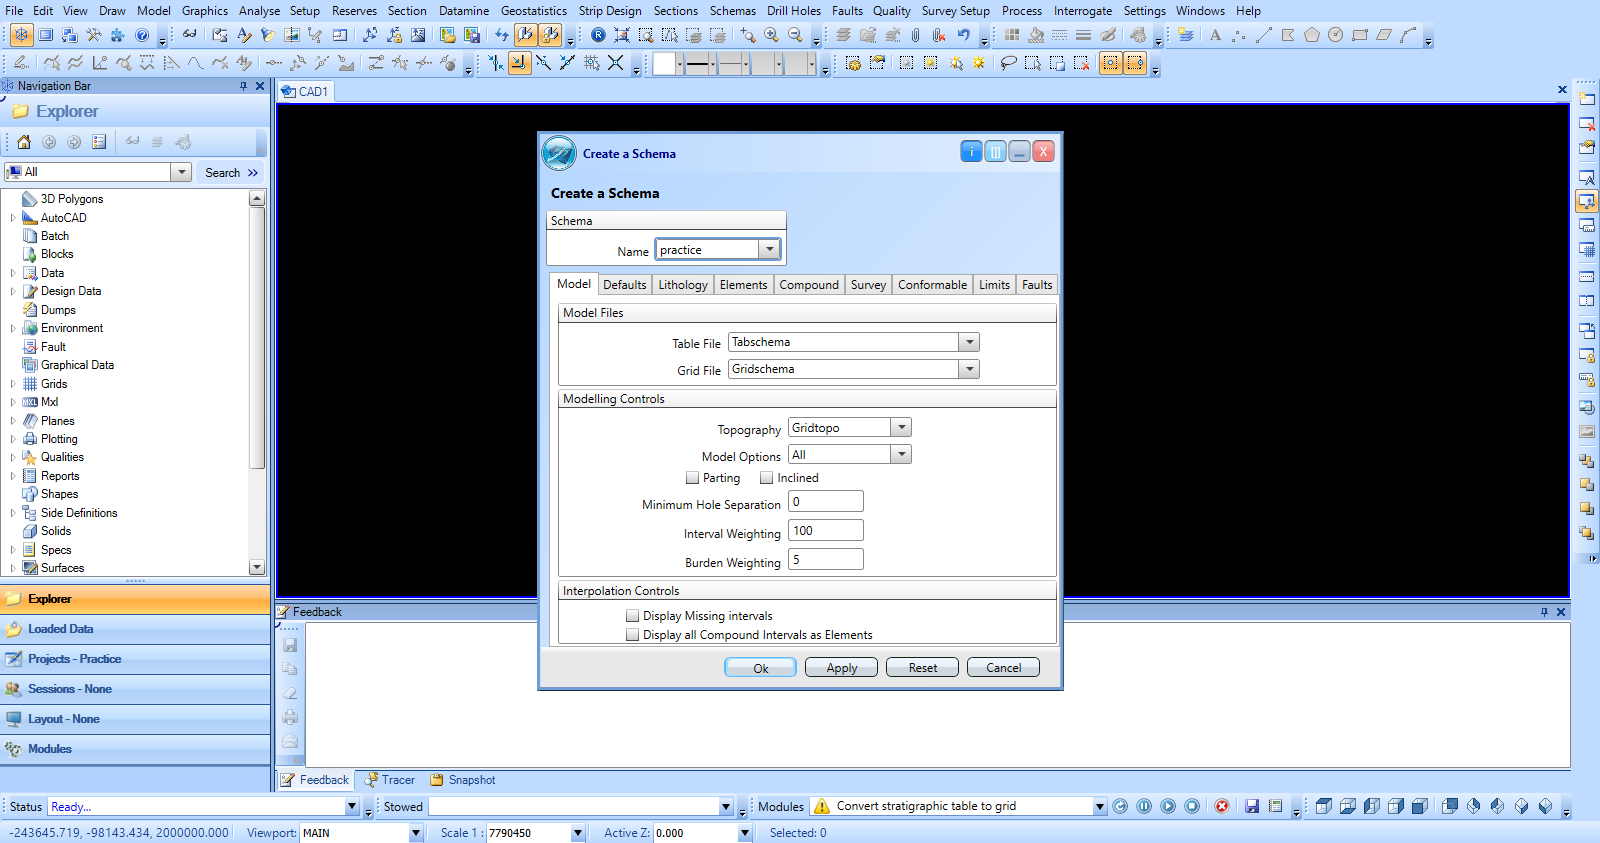This screenshot has width=1600, height=843.
Task: Expand the Model Options dropdown
Action: (901, 455)
